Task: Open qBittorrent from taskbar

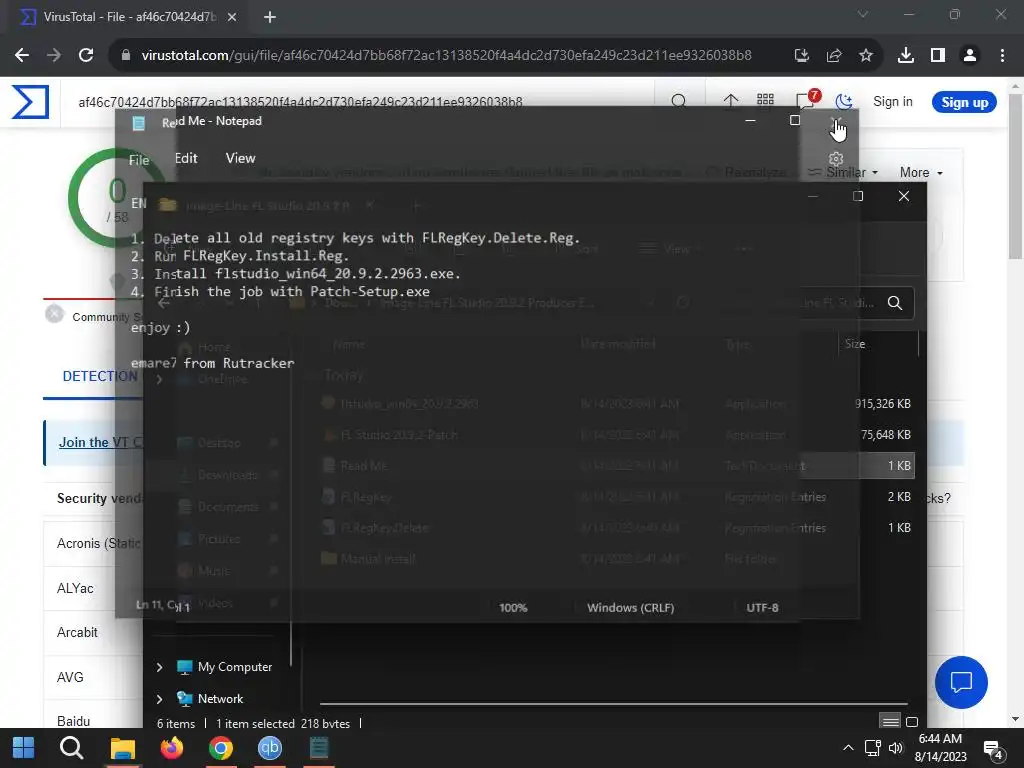Action: [270, 748]
